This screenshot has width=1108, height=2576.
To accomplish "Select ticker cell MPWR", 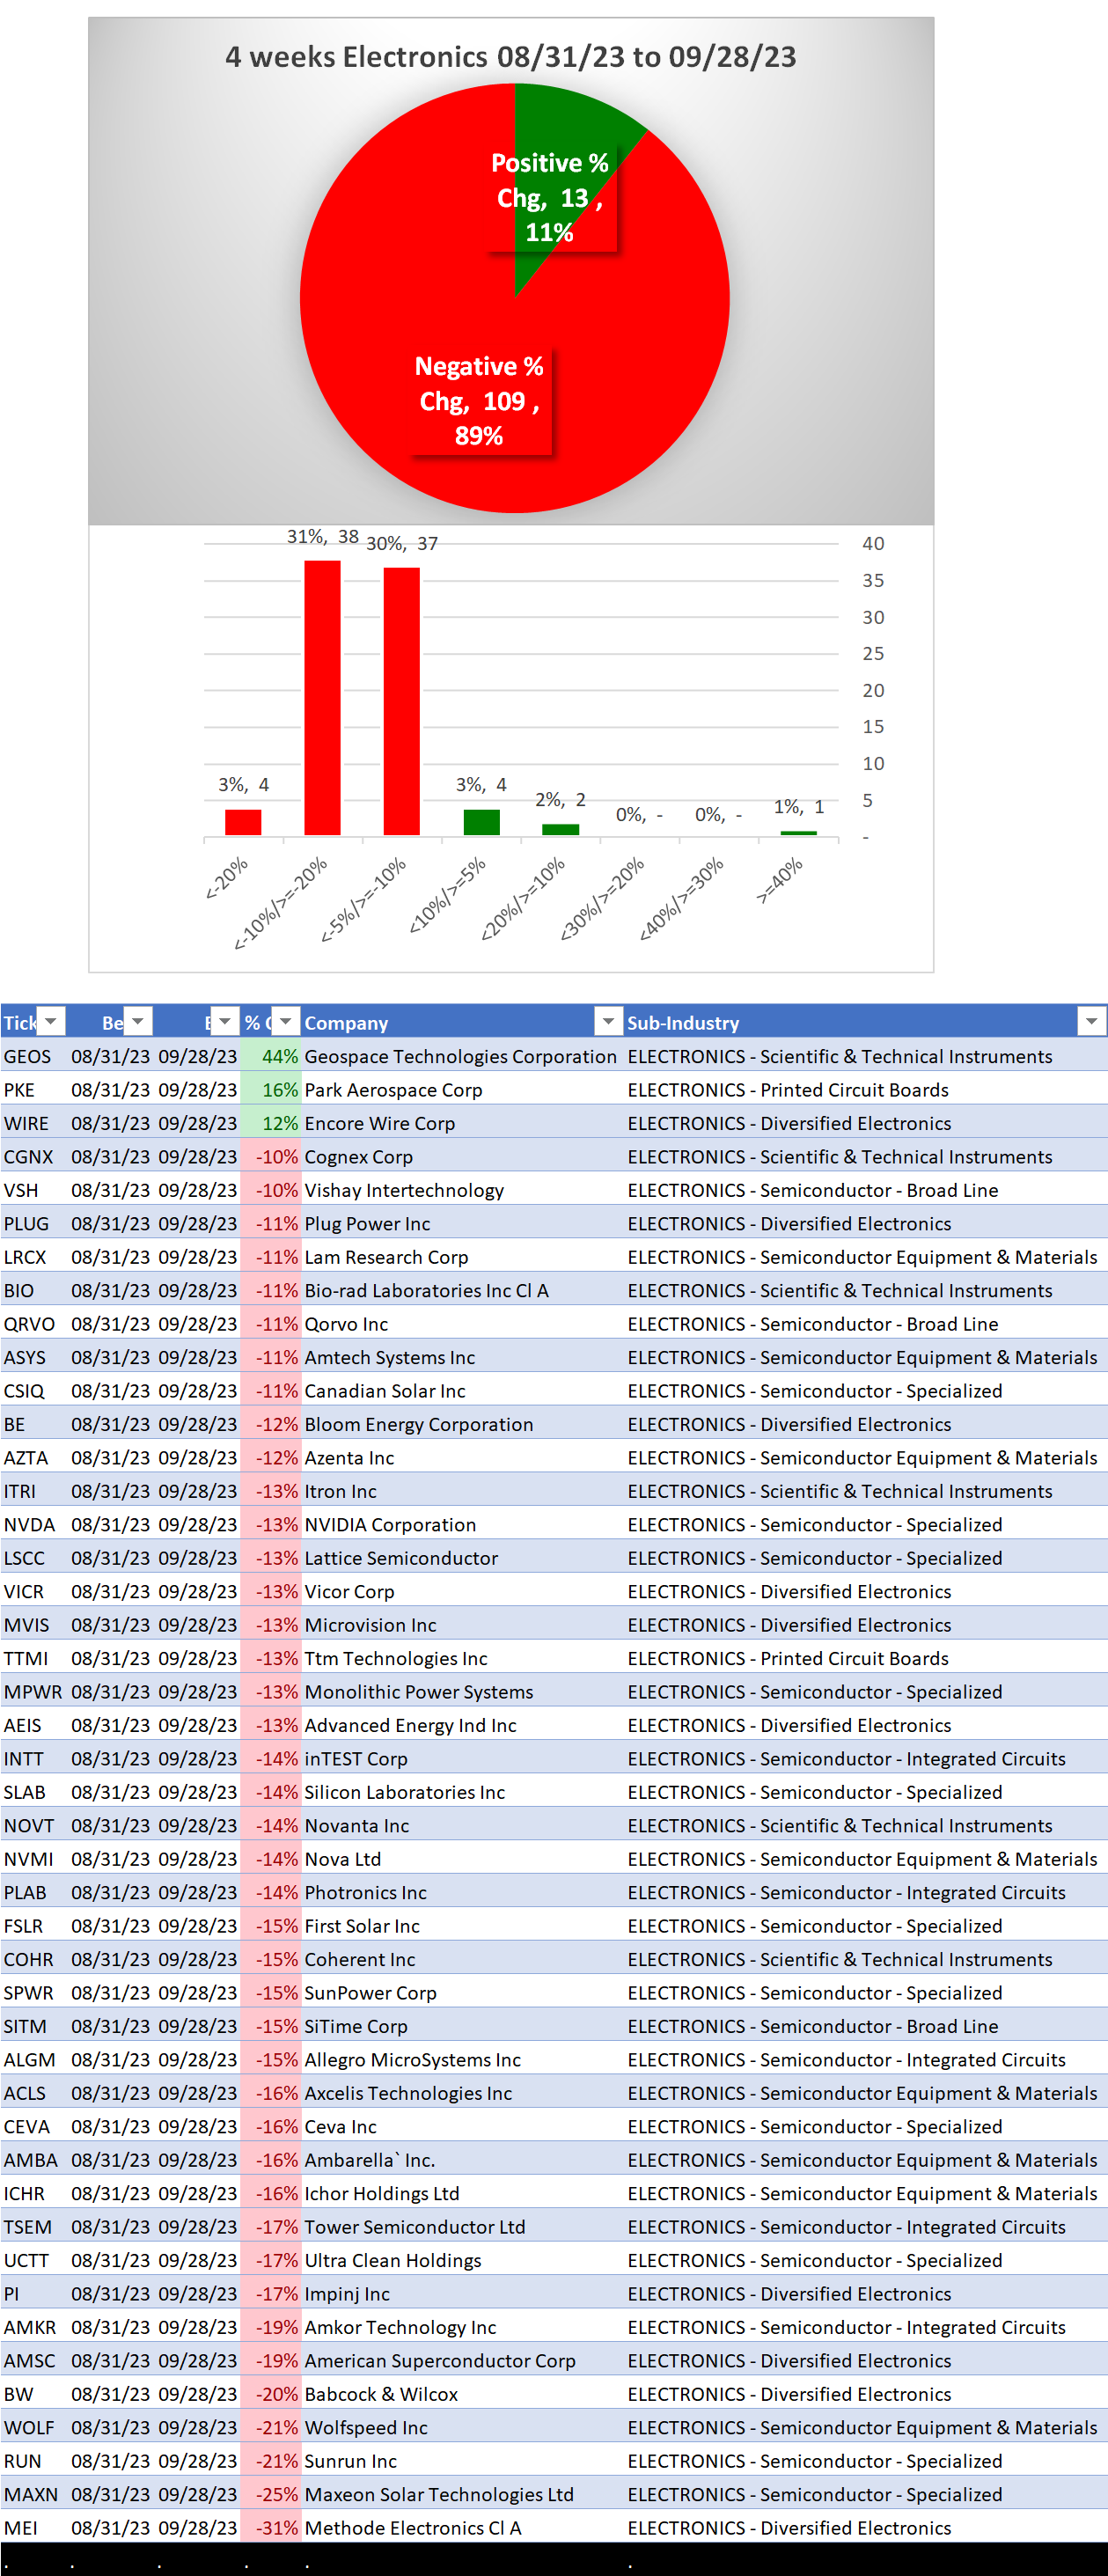I will point(33,1691).
